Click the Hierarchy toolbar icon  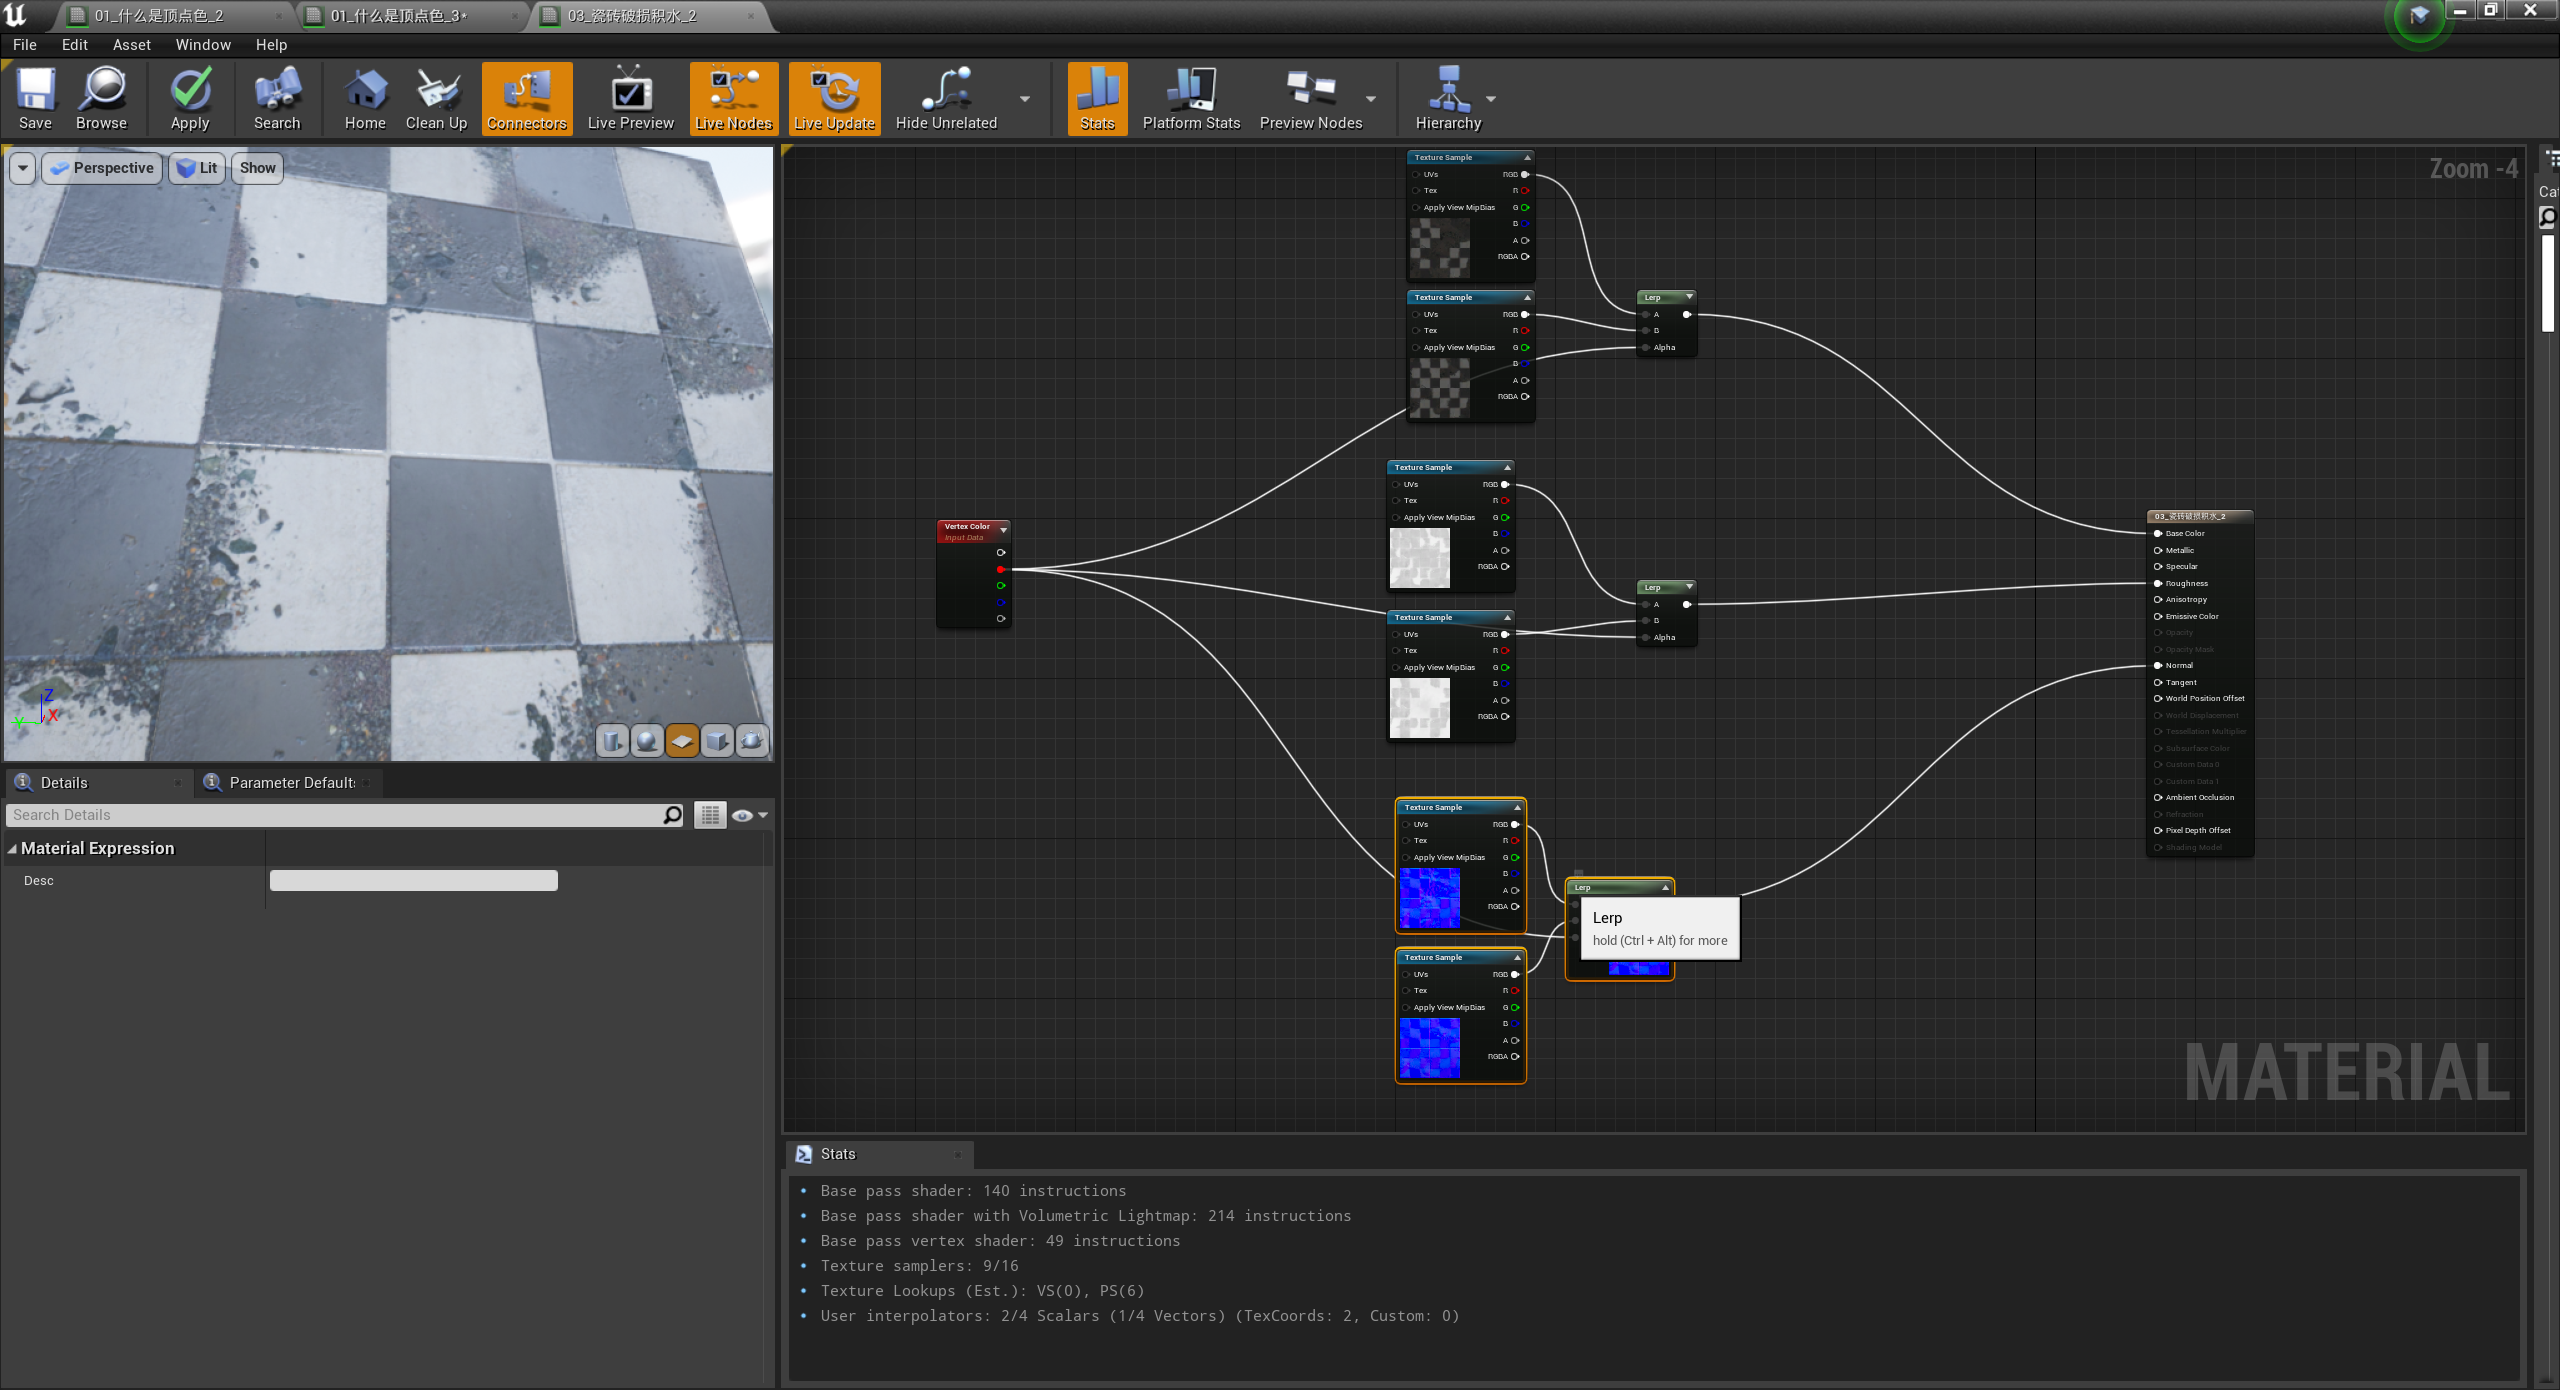pos(1447,97)
